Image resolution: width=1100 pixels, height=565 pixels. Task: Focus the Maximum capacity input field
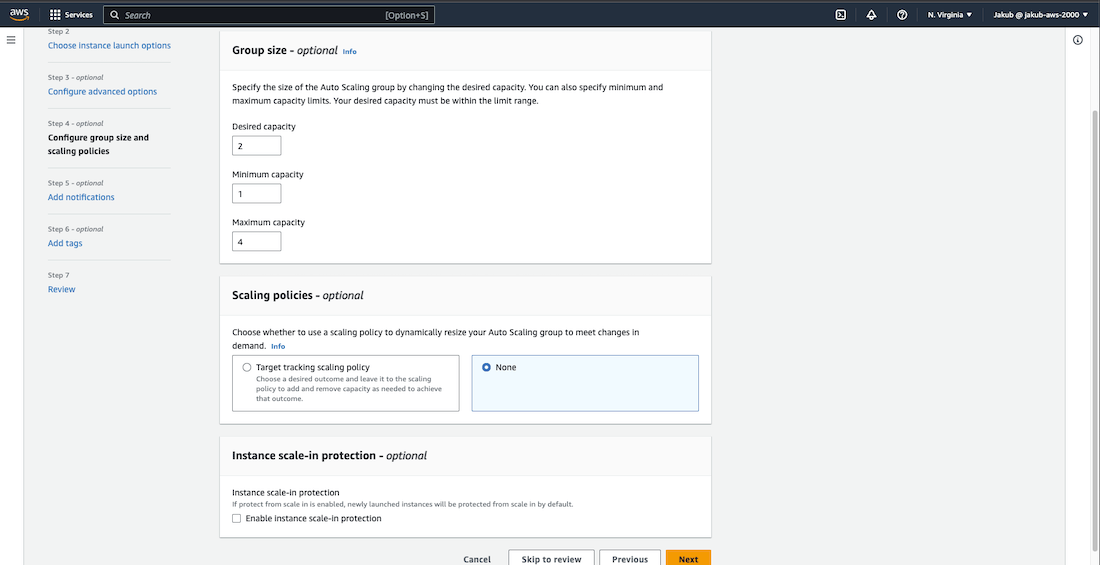coord(256,242)
